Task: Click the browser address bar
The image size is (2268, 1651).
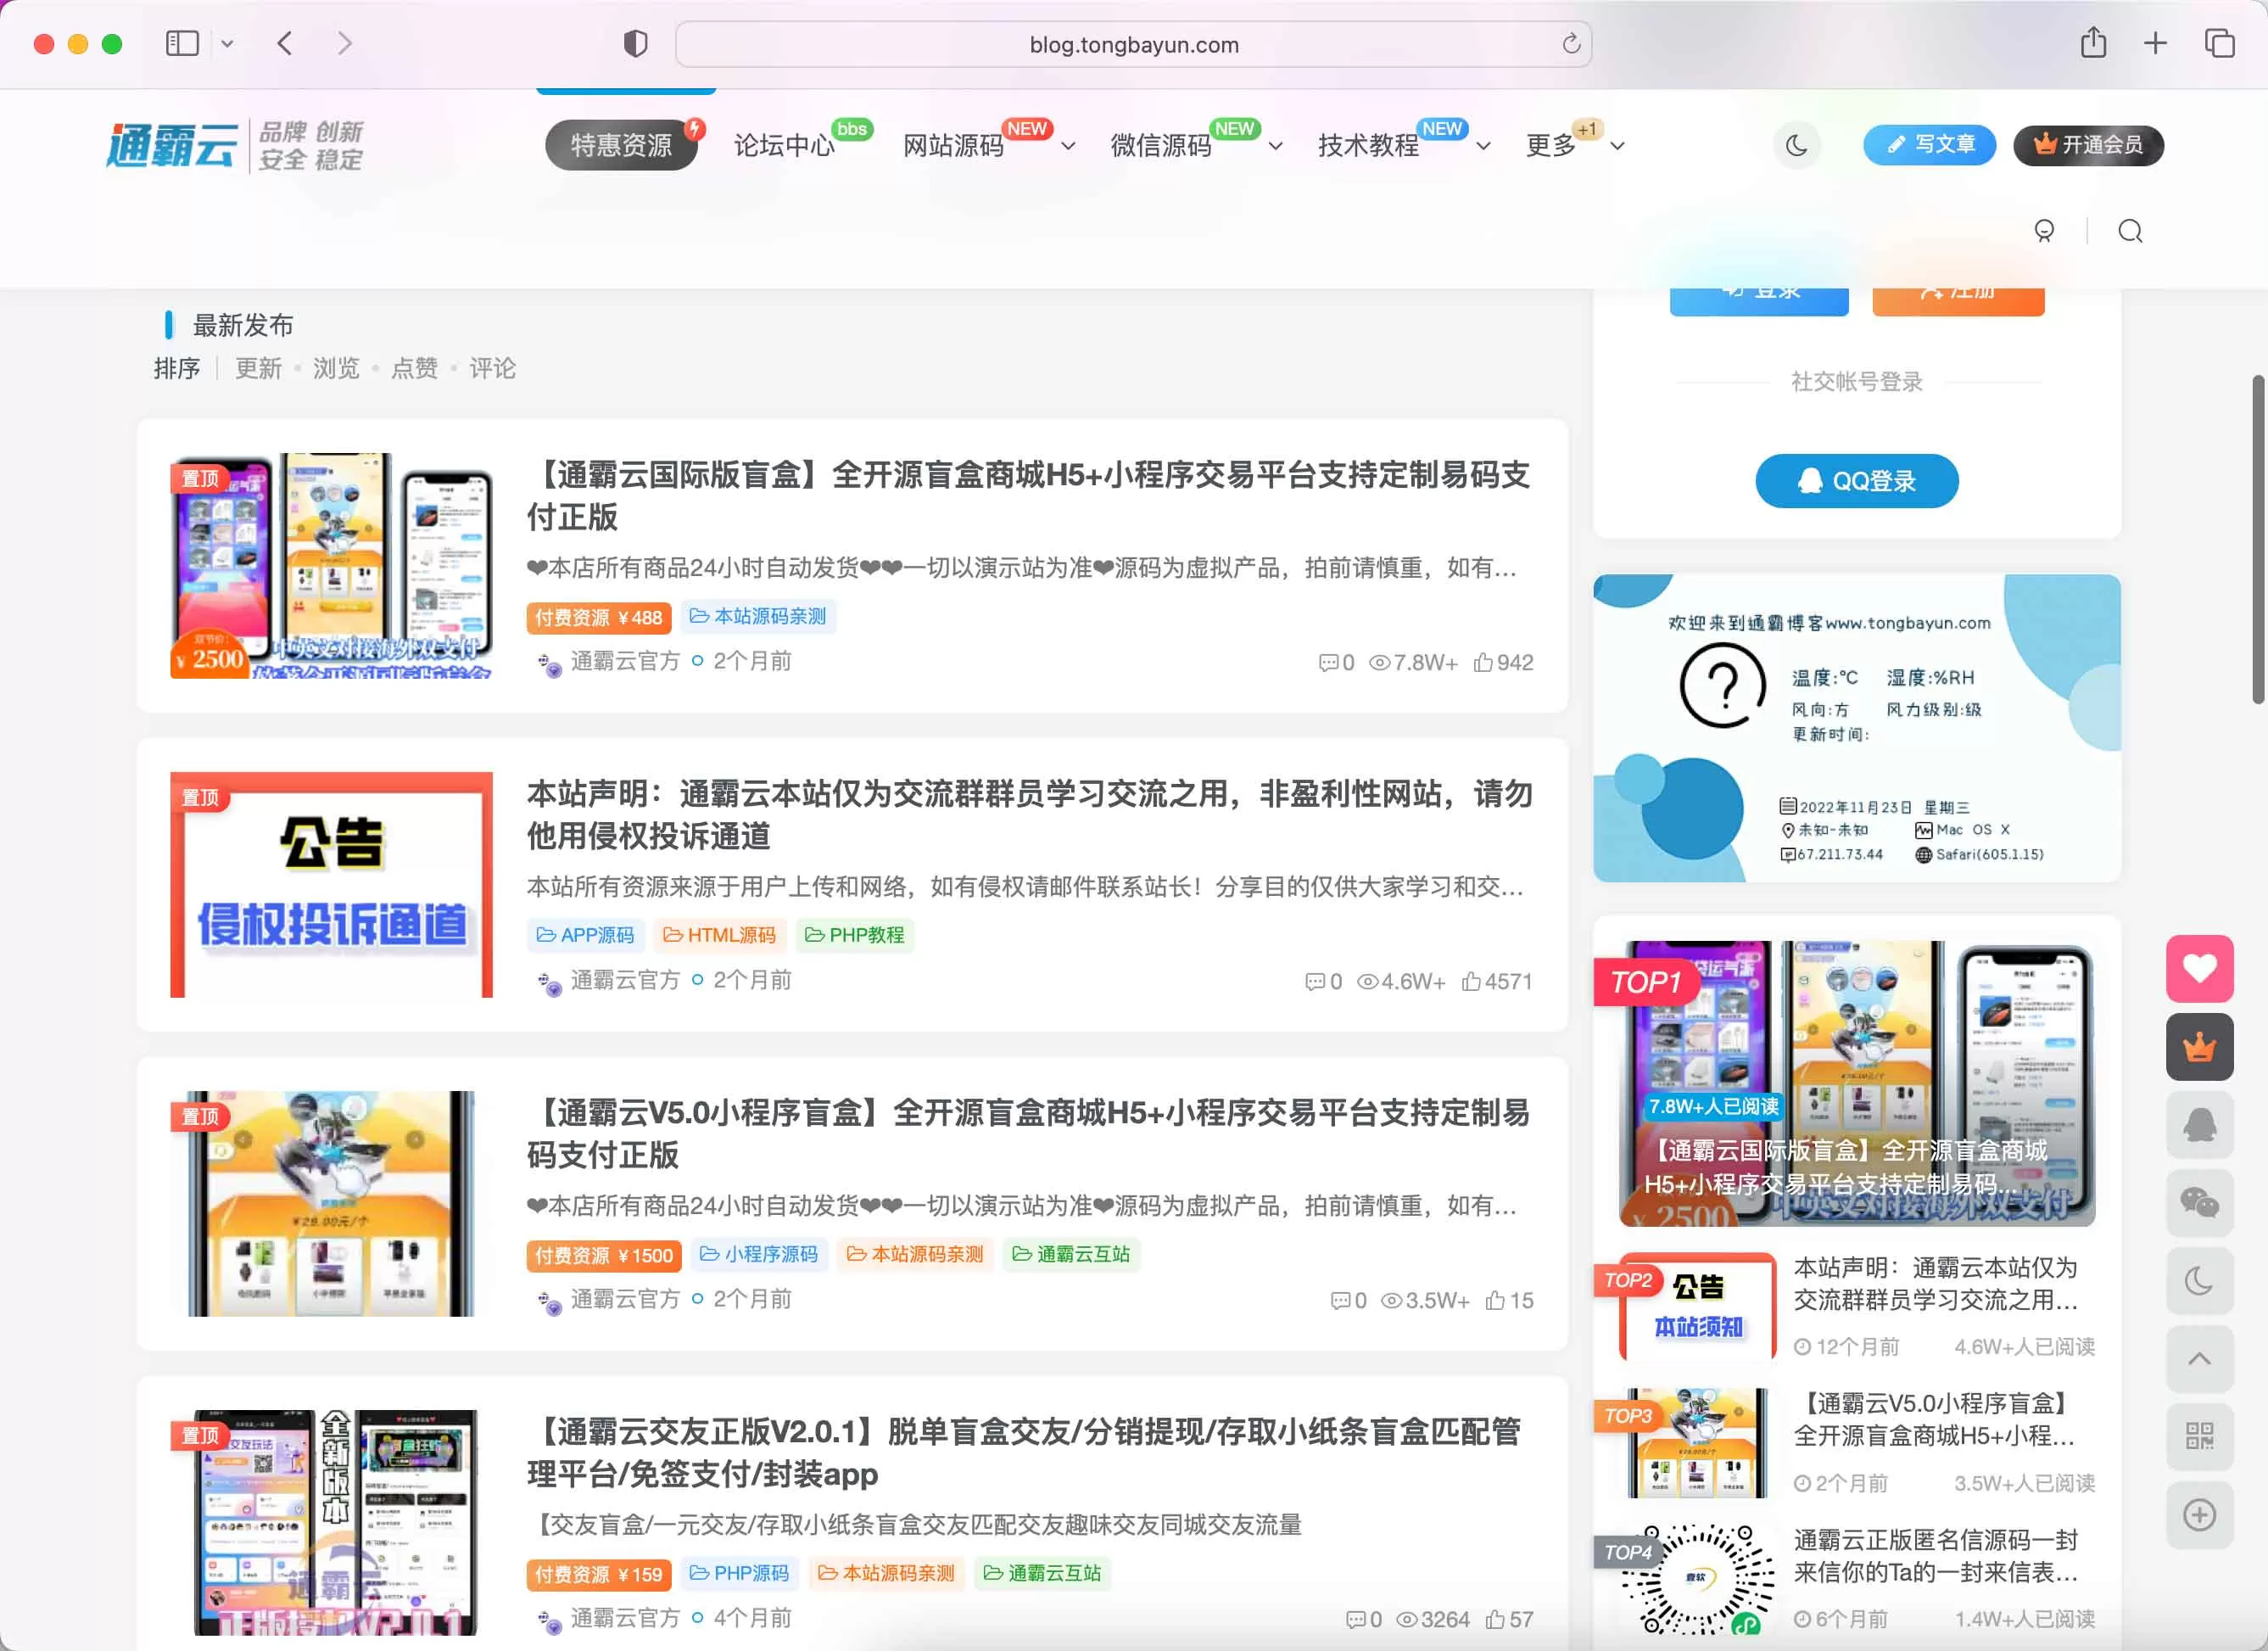Action: (1133, 44)
